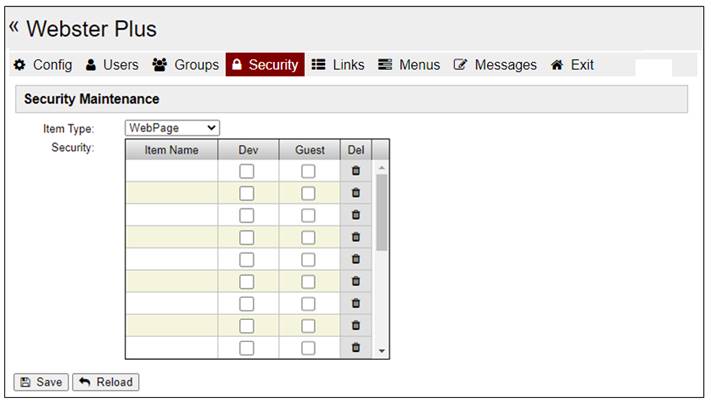
Task: Click the security table vertical scrollbar thumb
Action: tap(381, 210)
